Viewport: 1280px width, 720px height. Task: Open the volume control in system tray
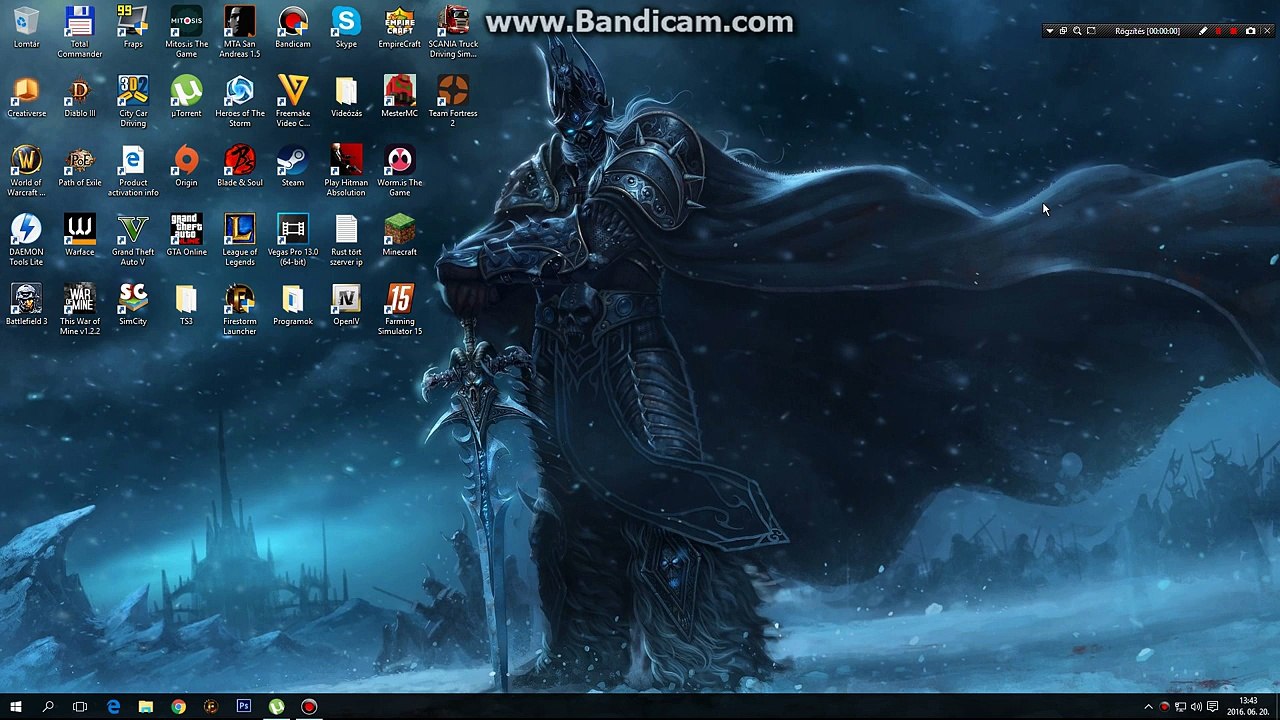(1196, 707)
